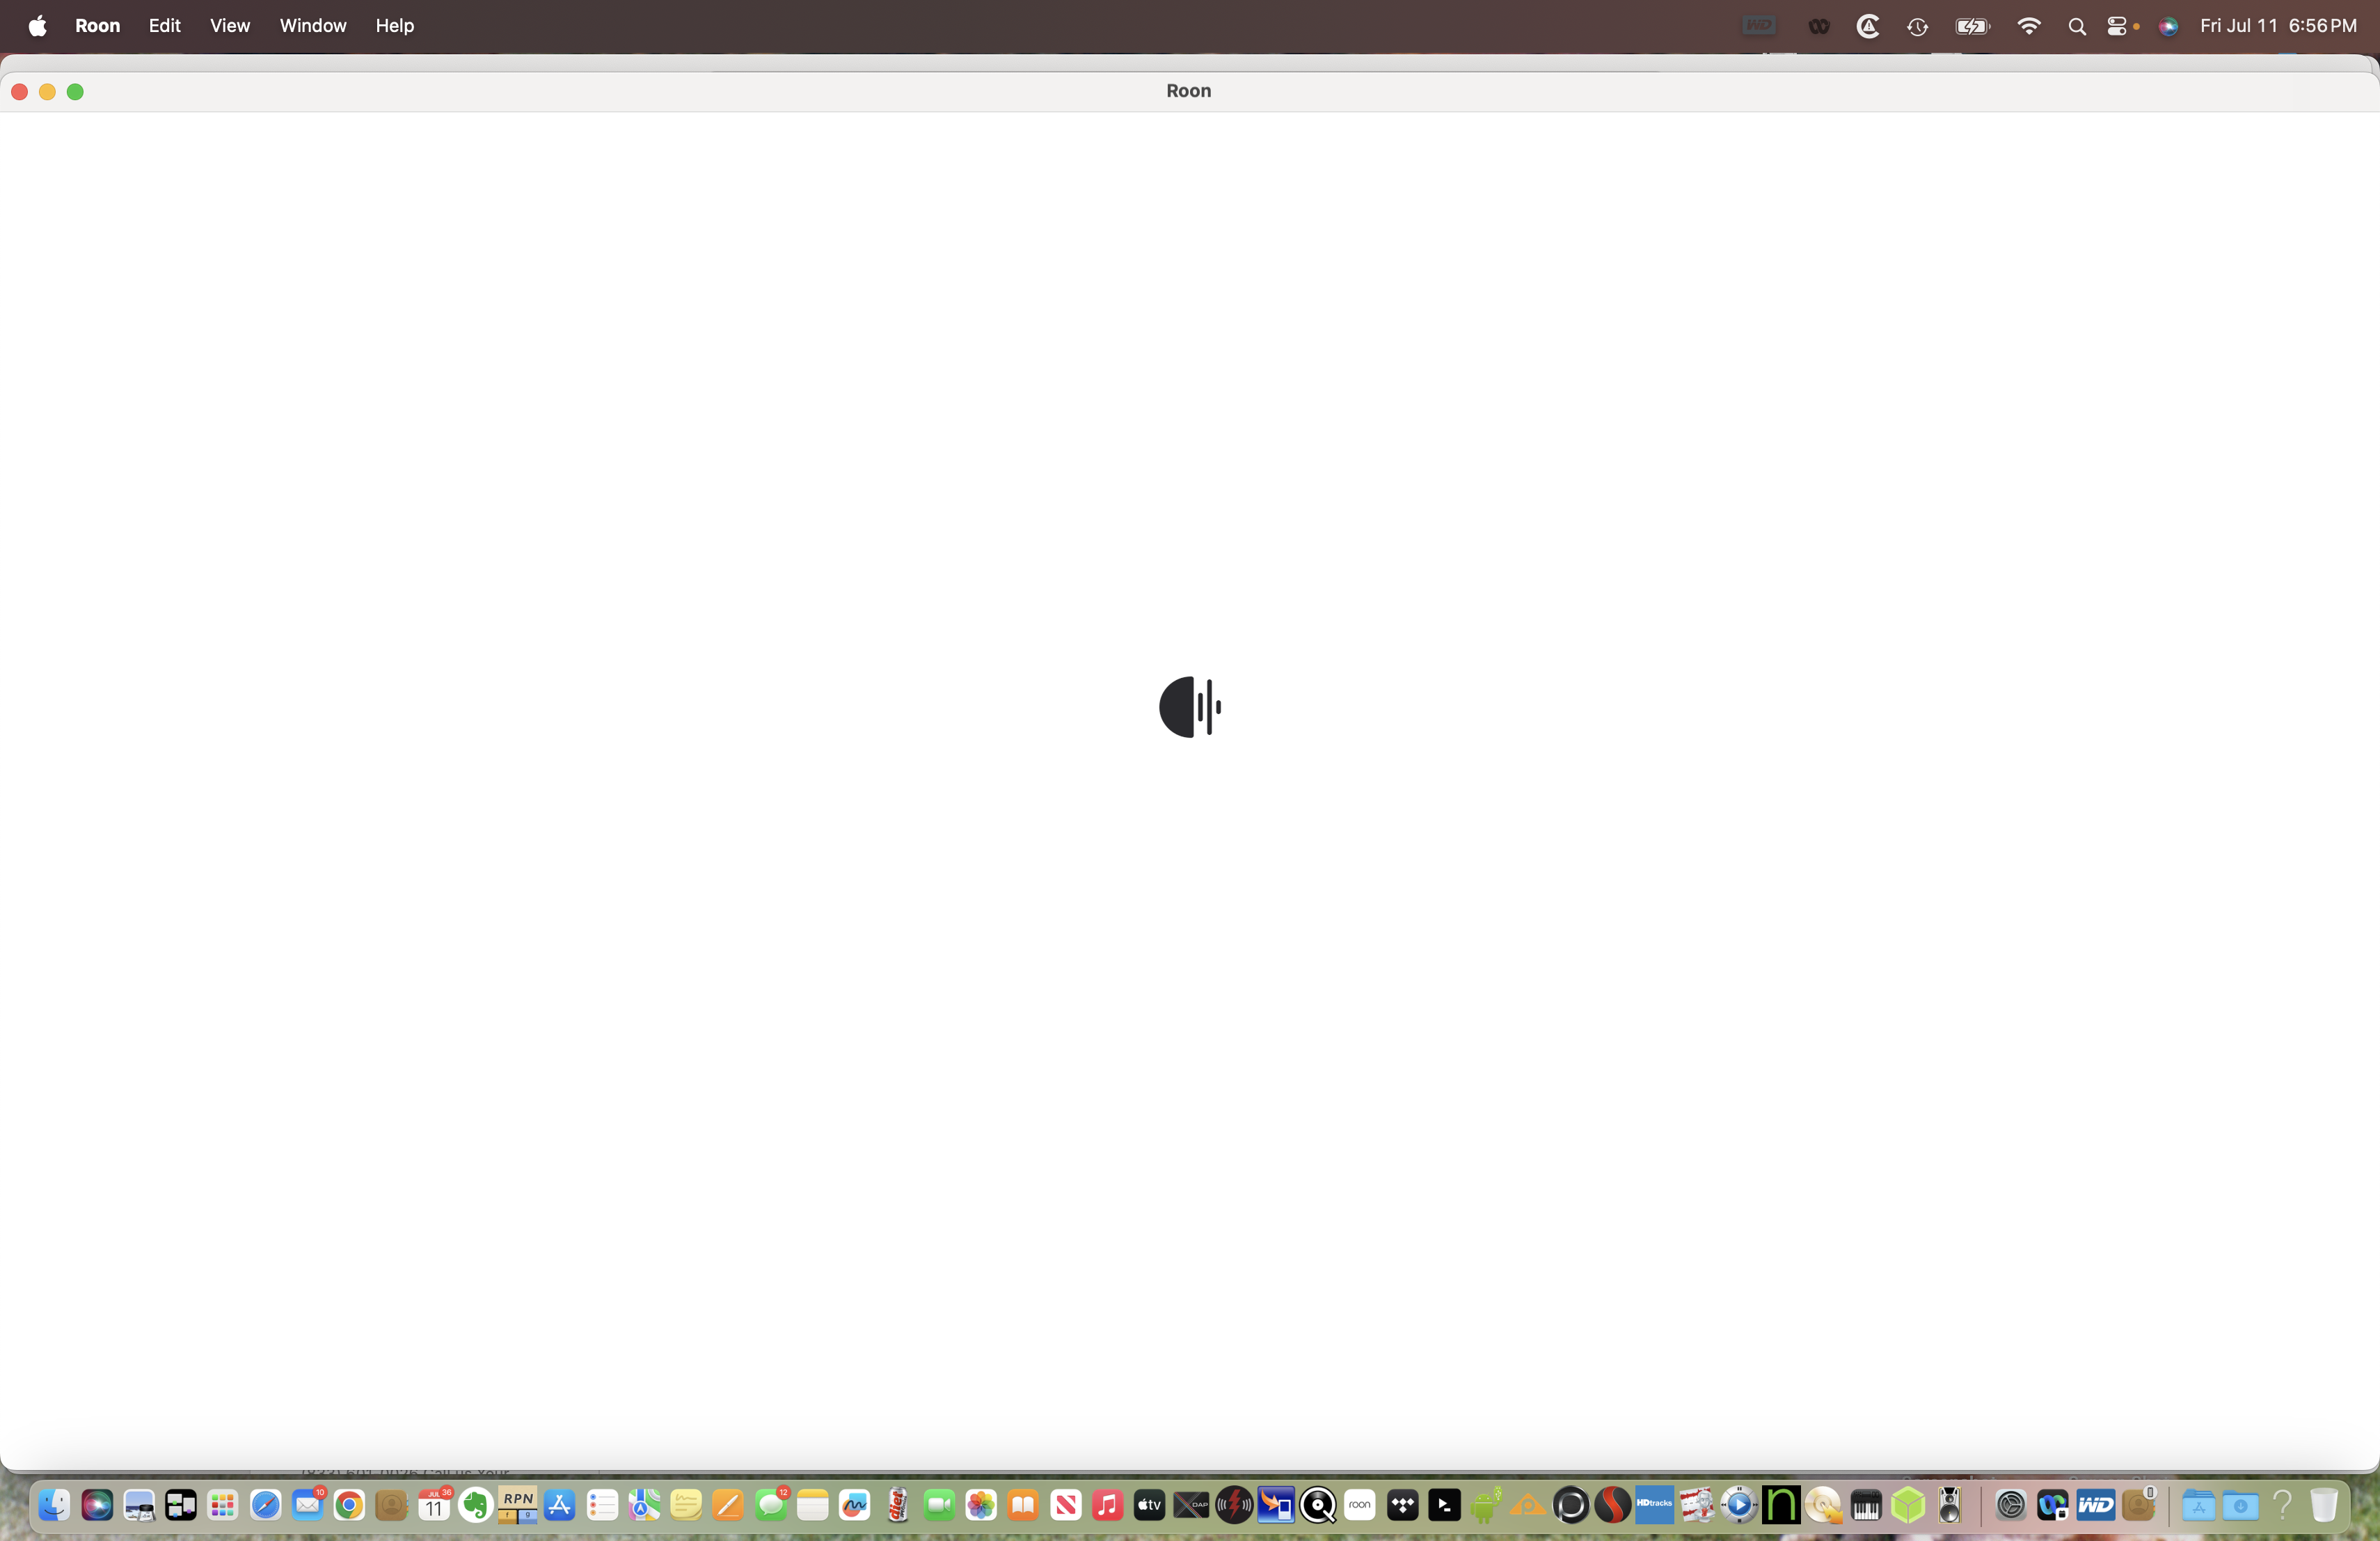Open HDtracks app in the dock
2380x1541 pixels.
point(1655,1505)
